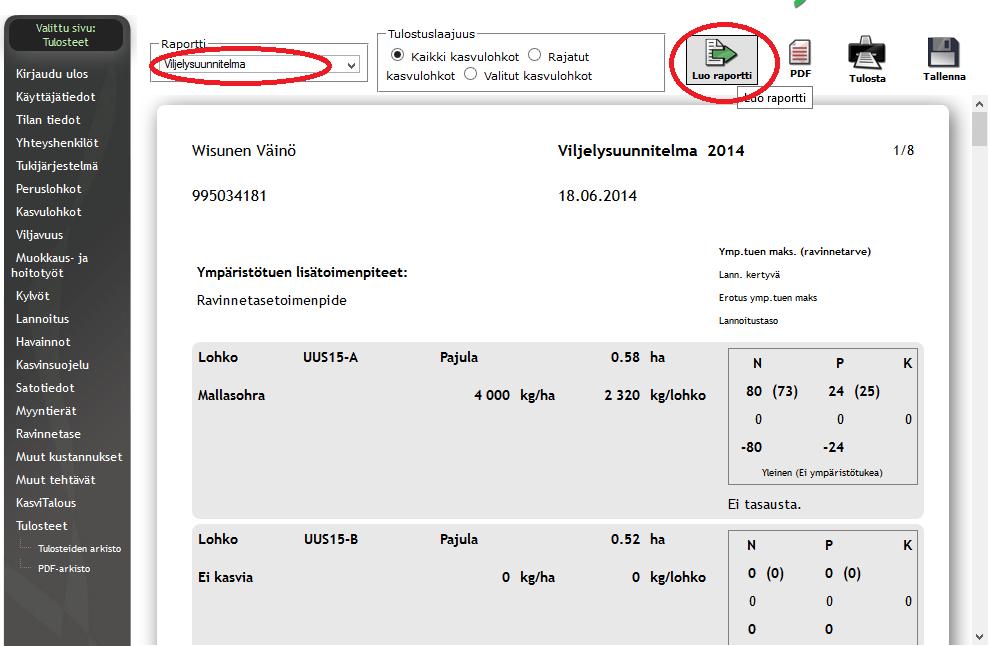The width and height of the screenshot is (990, 646).
Task: Select Valitut kasvulohkot radio button
Action: [470, 74]
